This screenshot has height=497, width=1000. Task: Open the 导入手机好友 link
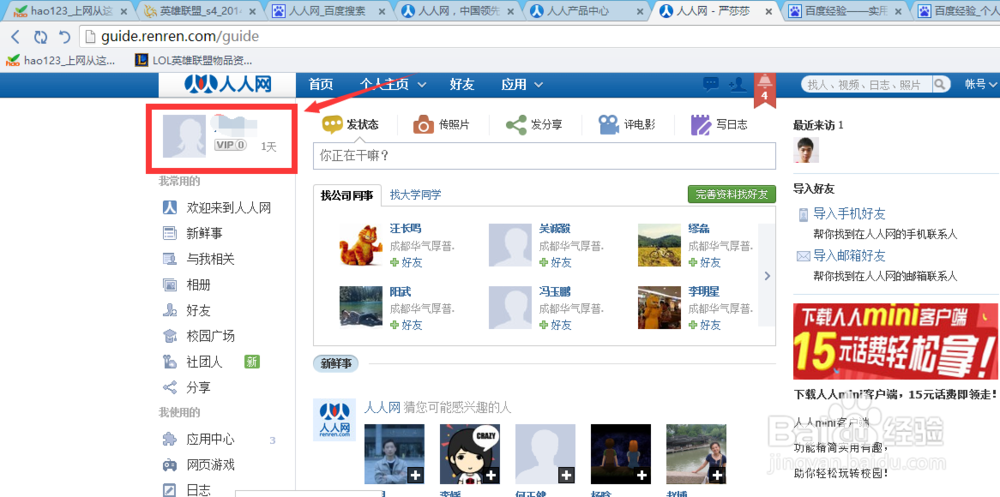[x=849, y=214]
